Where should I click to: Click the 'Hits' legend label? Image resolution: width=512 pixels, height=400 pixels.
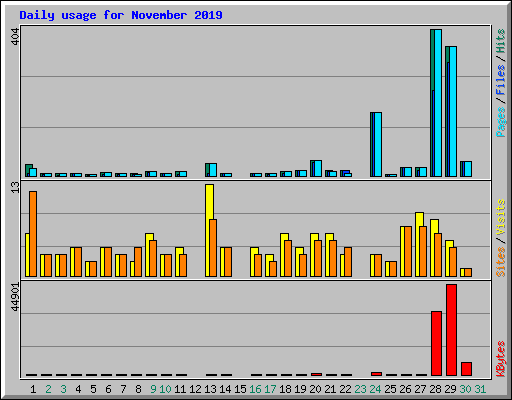click(x=501, y=41)
